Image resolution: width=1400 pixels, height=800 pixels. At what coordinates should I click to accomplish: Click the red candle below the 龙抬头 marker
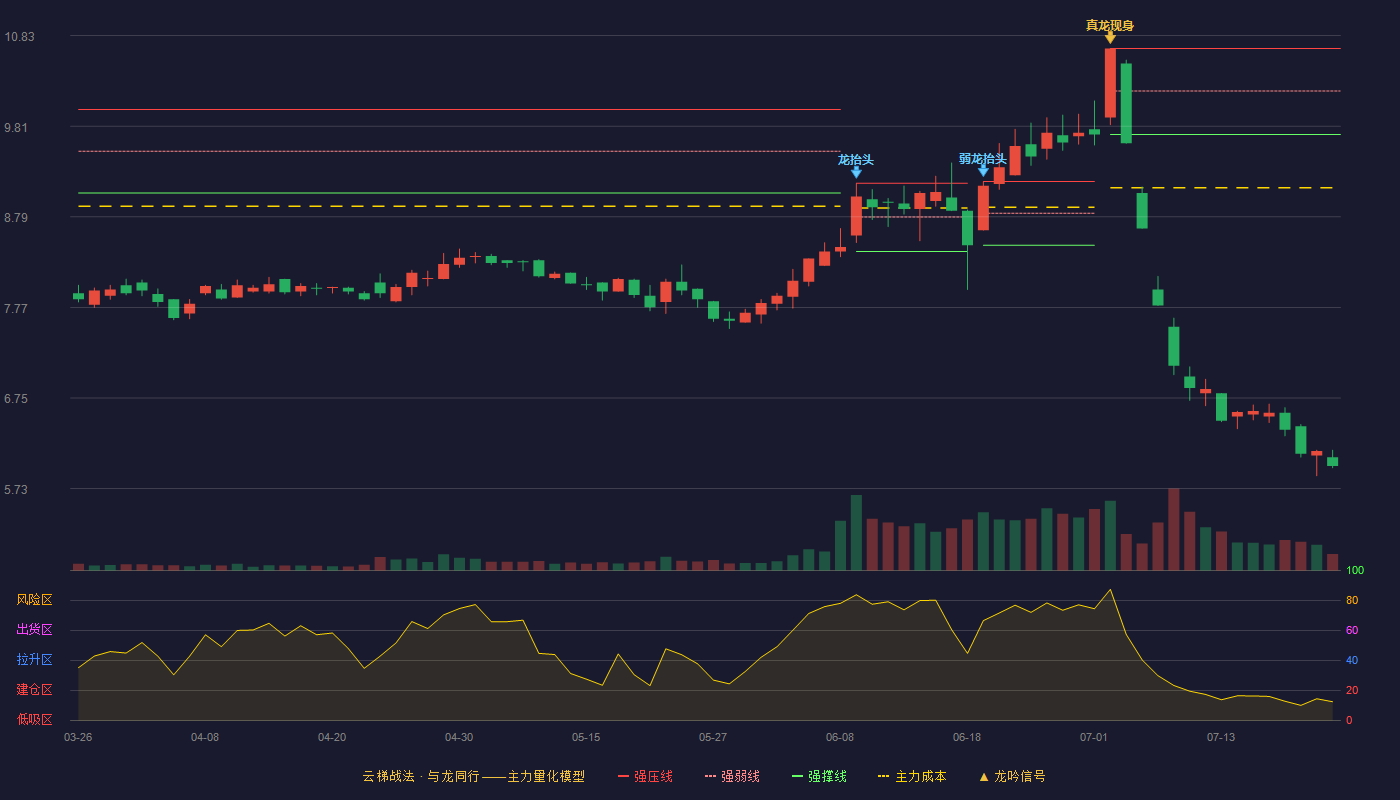856,216
